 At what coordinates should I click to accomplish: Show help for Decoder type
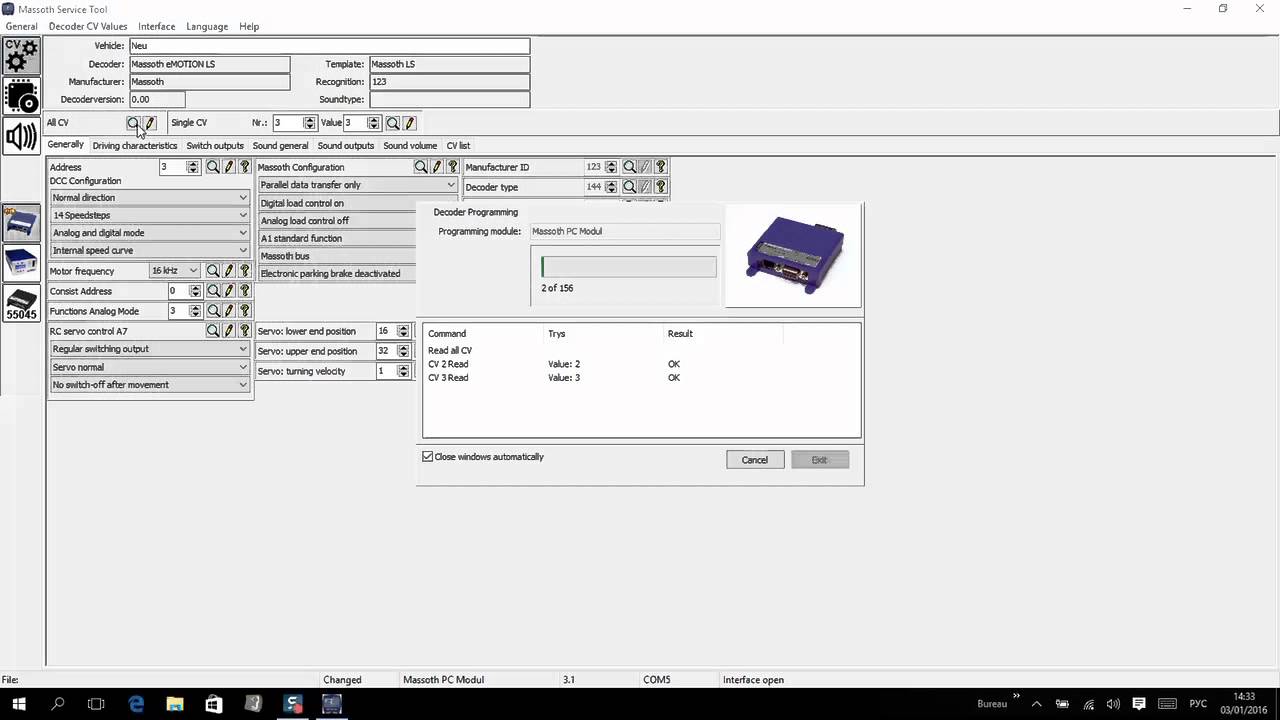pyautogui.click(x=660, y=187)
